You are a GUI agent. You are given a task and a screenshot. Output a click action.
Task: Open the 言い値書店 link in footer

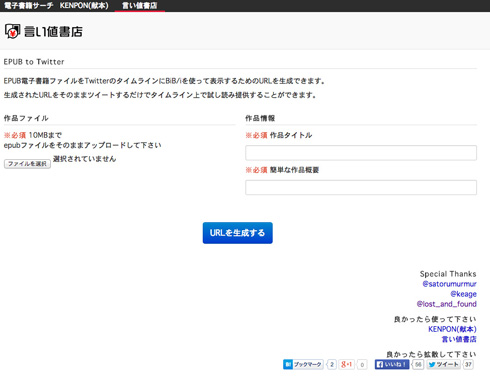pos(459,339)
